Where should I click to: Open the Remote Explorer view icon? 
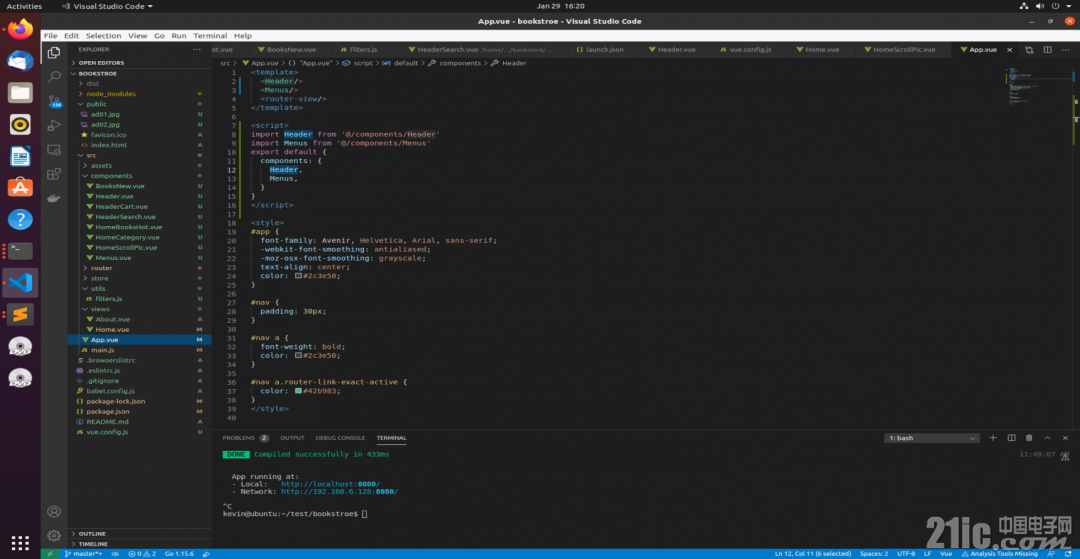click(54, 149)
